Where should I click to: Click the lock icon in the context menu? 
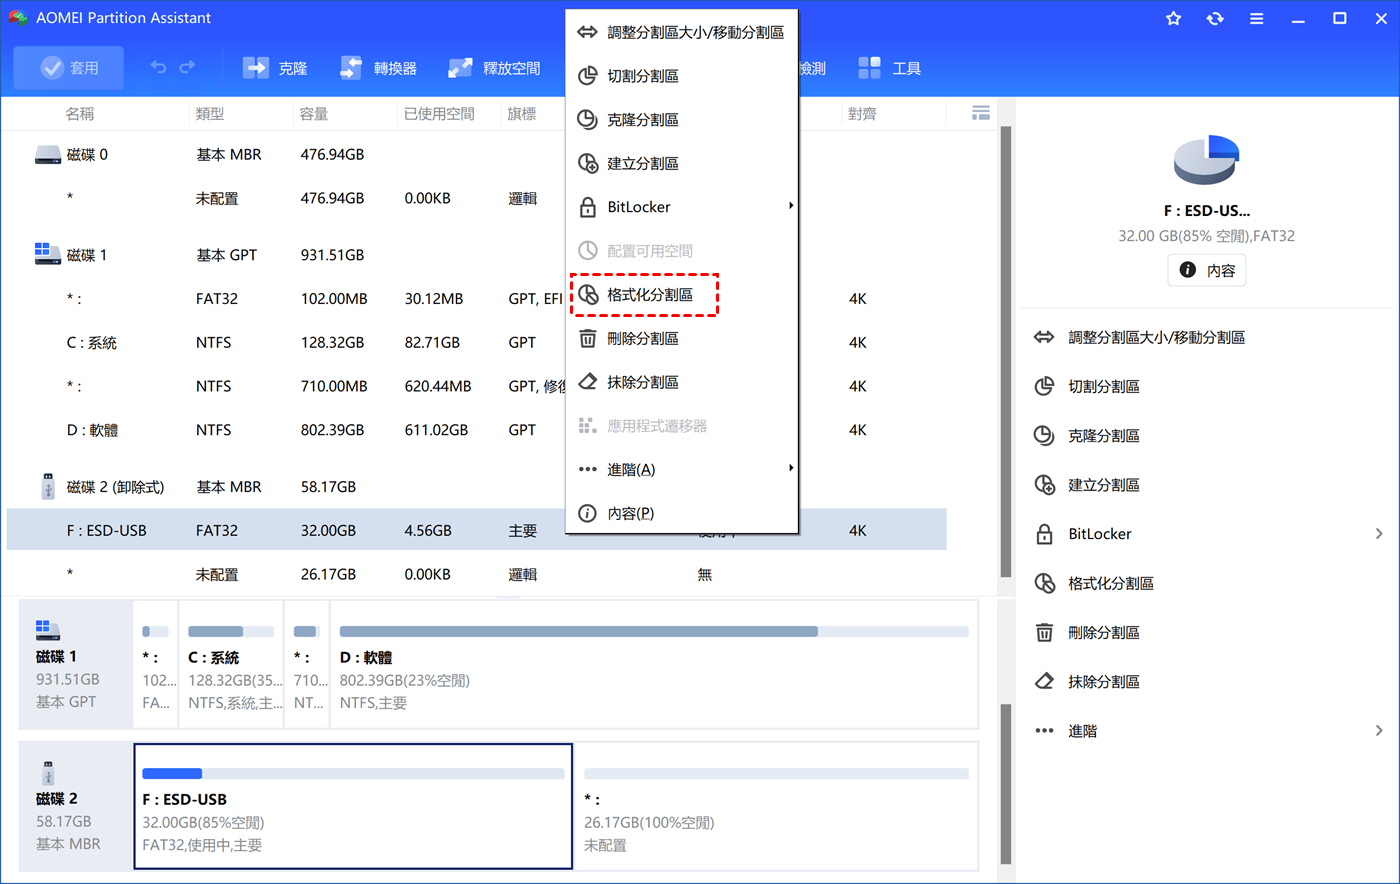point(588,207)
